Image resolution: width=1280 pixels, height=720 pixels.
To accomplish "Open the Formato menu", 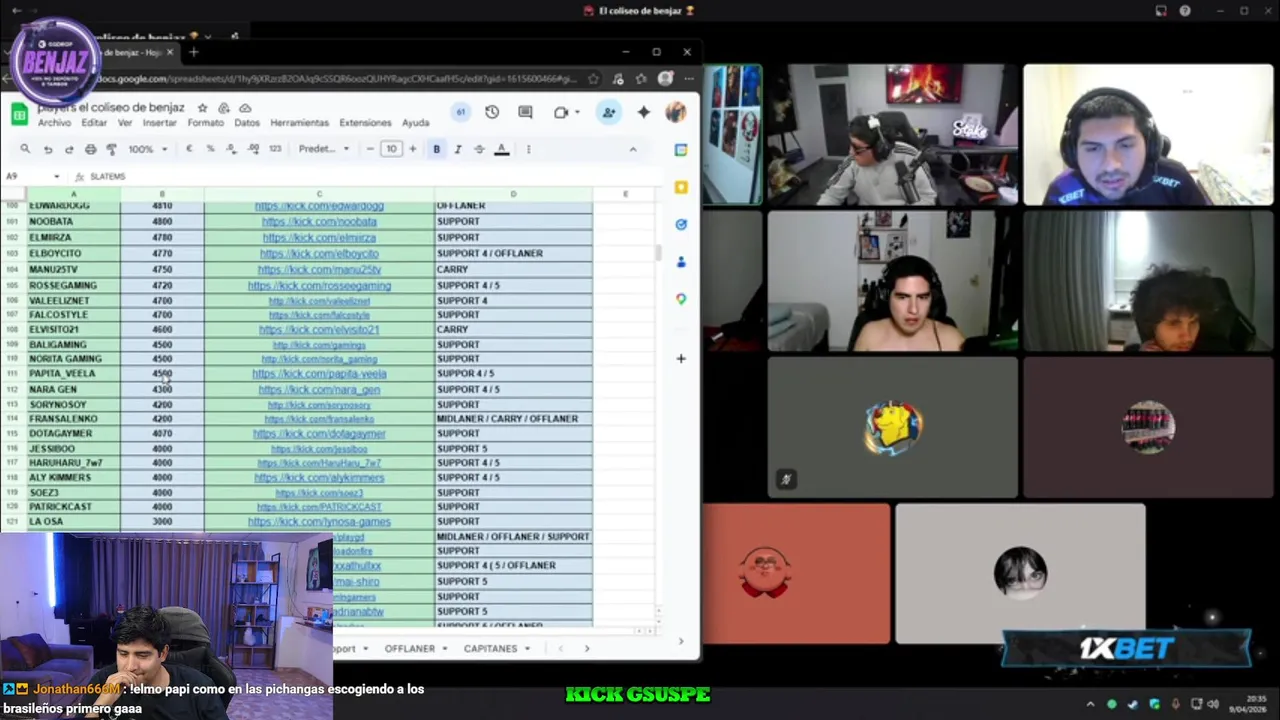I will [x=205, y=123].
